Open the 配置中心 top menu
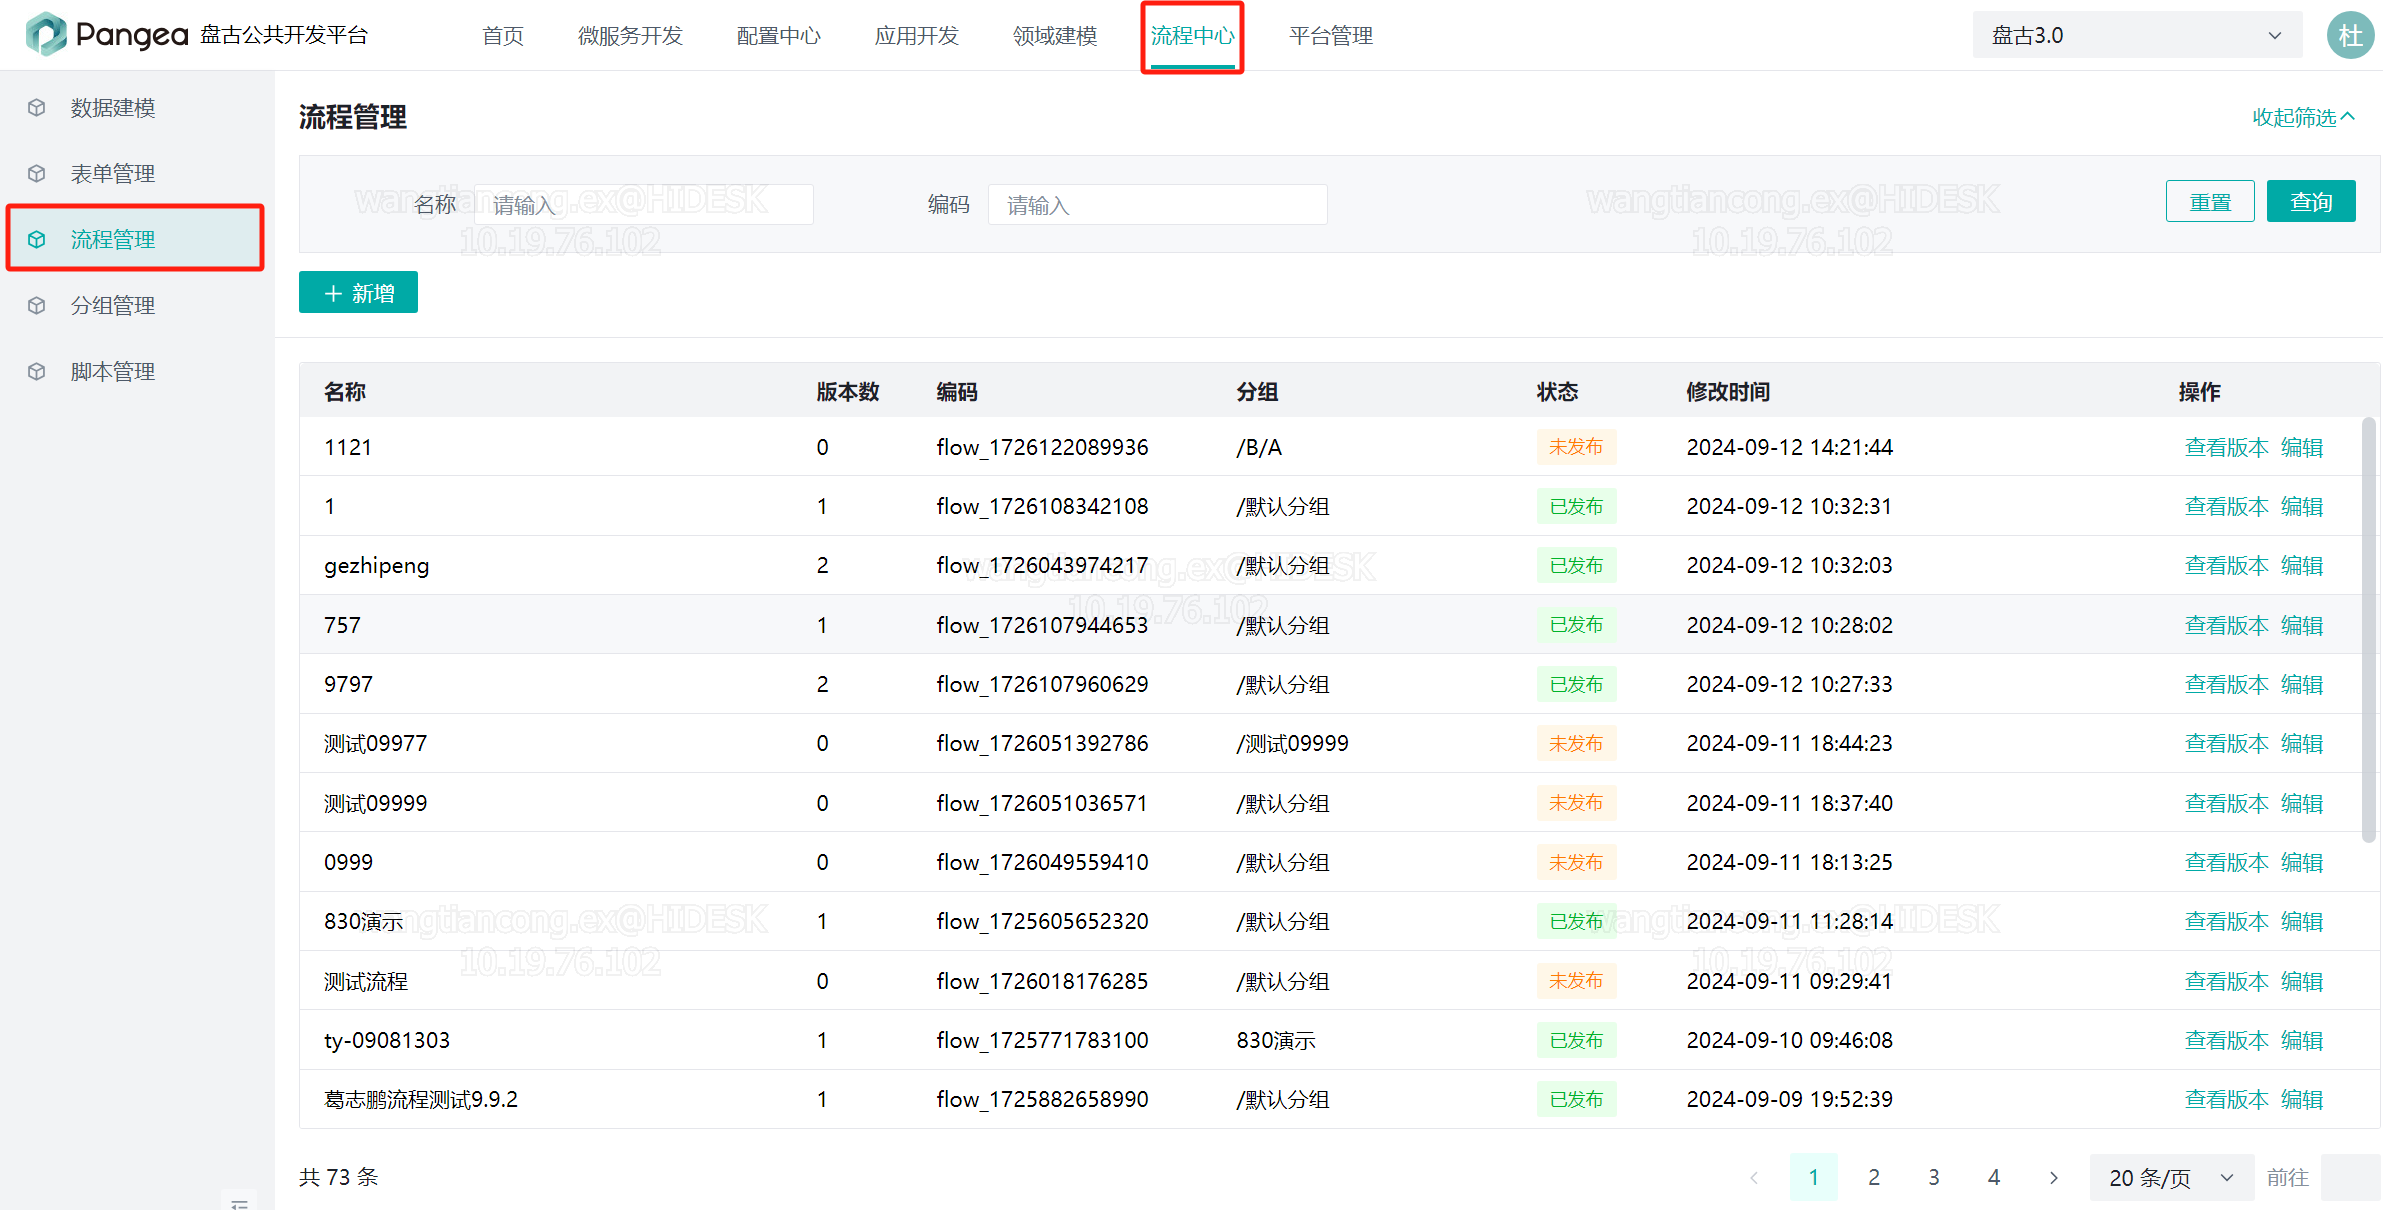This screenshot has width=2383, height=1210. coord(778,36)
